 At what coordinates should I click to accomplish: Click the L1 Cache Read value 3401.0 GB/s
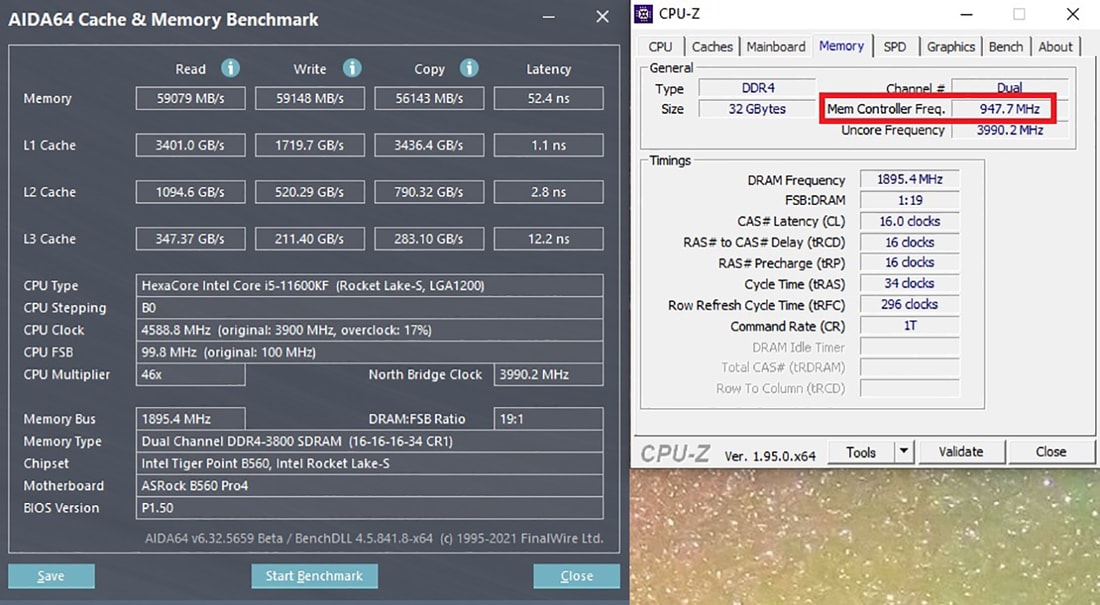[x=190, y=145]
